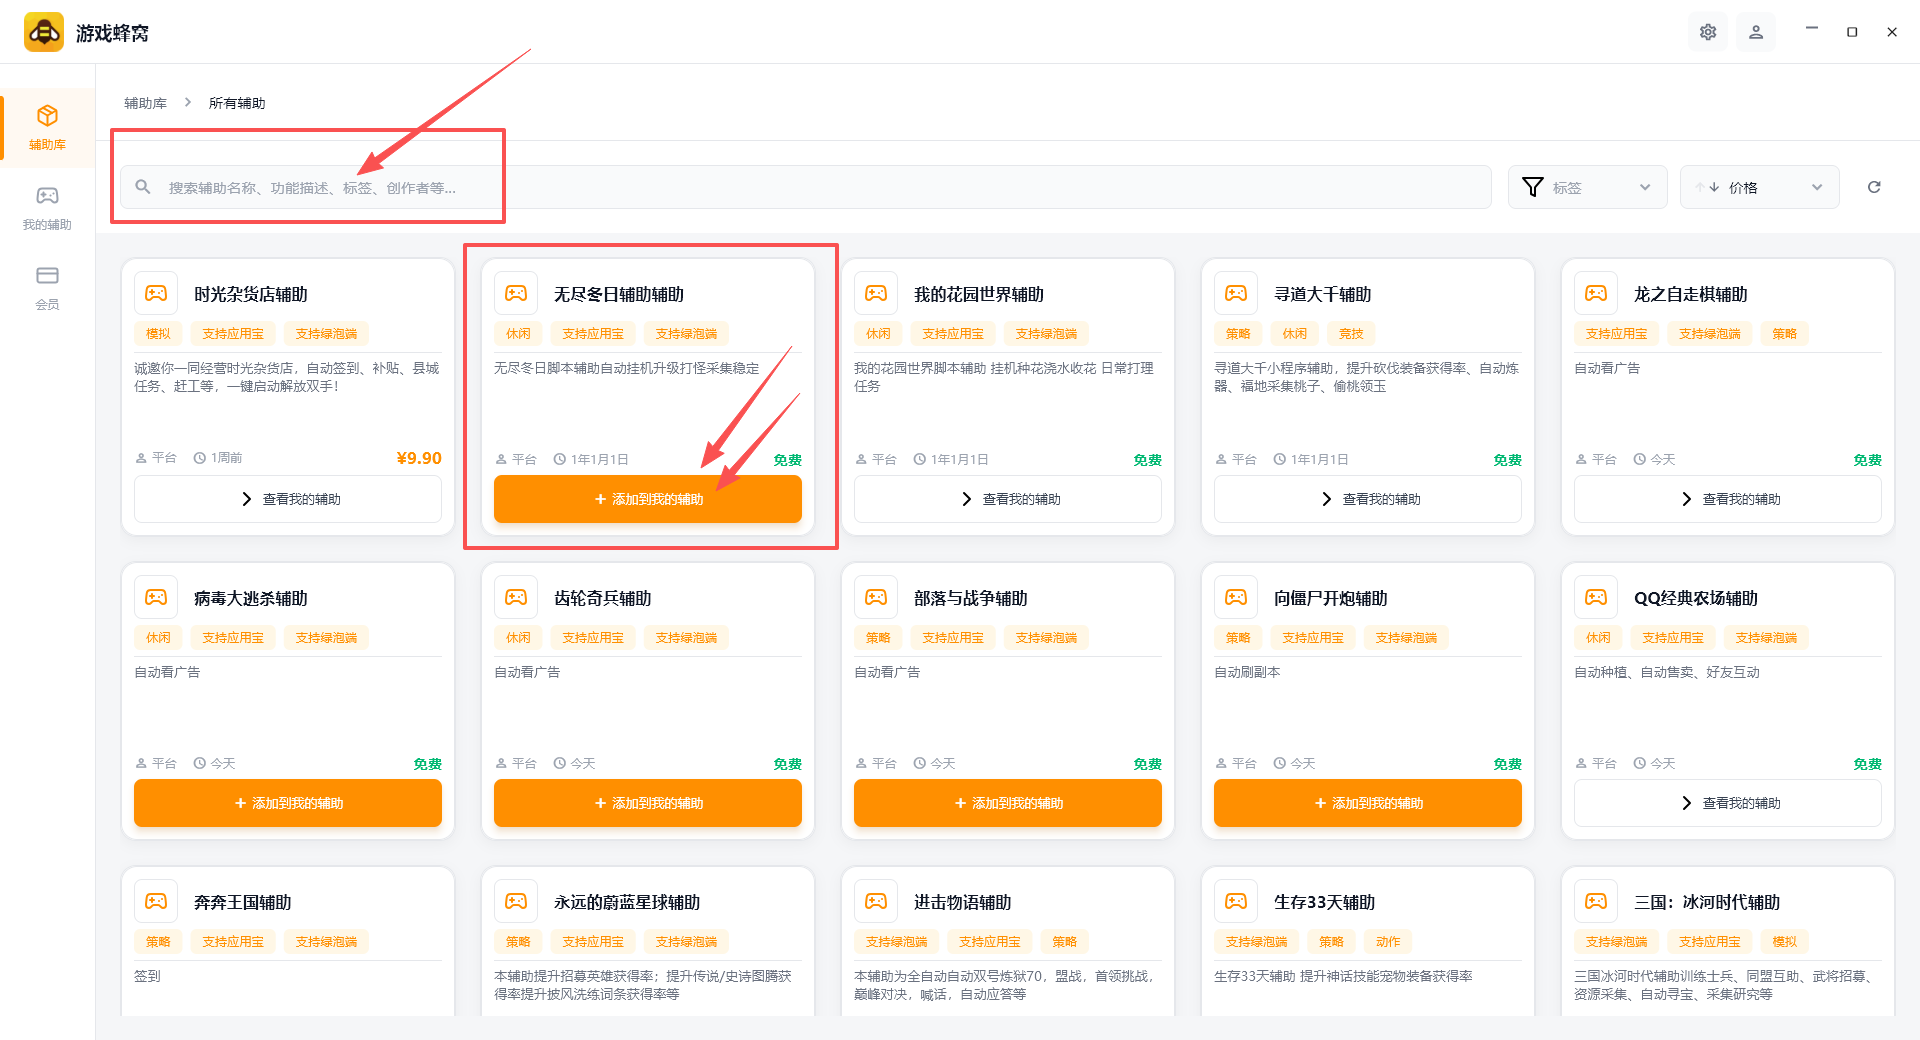Click the gamepad icon of 龙之自走棋辅助
1920x1040 pixels.
click(1596, 293)
